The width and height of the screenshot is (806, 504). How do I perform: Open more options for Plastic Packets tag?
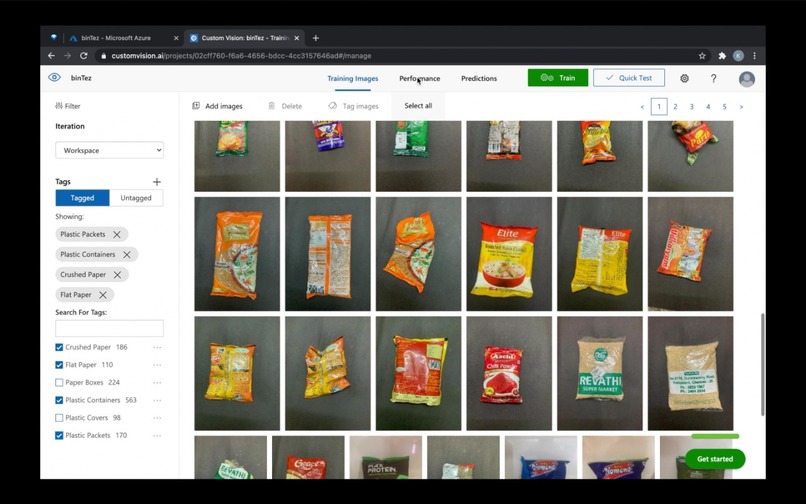[157, 436]
